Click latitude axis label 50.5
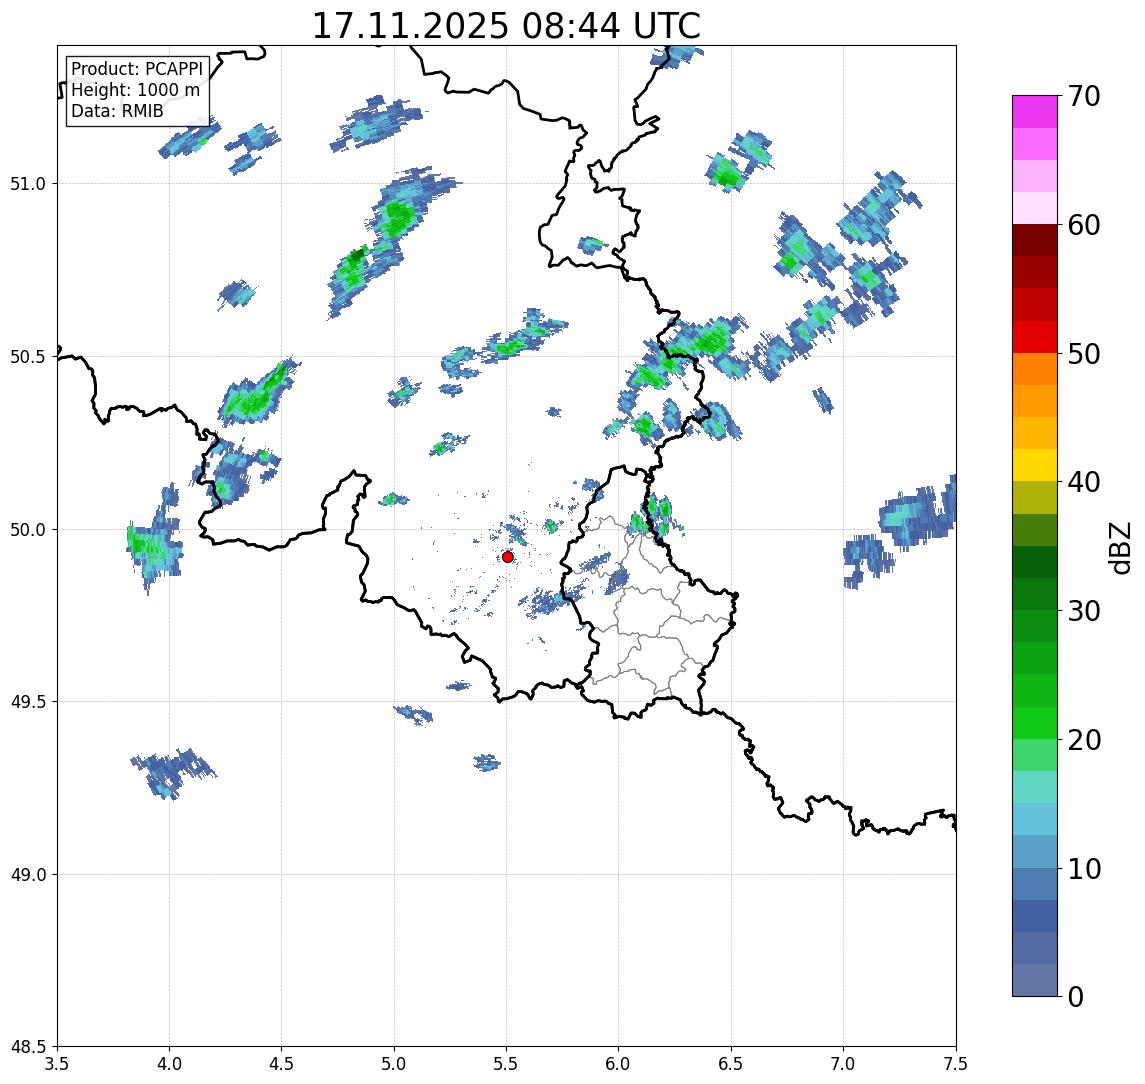Screen dimensions: 1145x1084 (x=28, y=357)
